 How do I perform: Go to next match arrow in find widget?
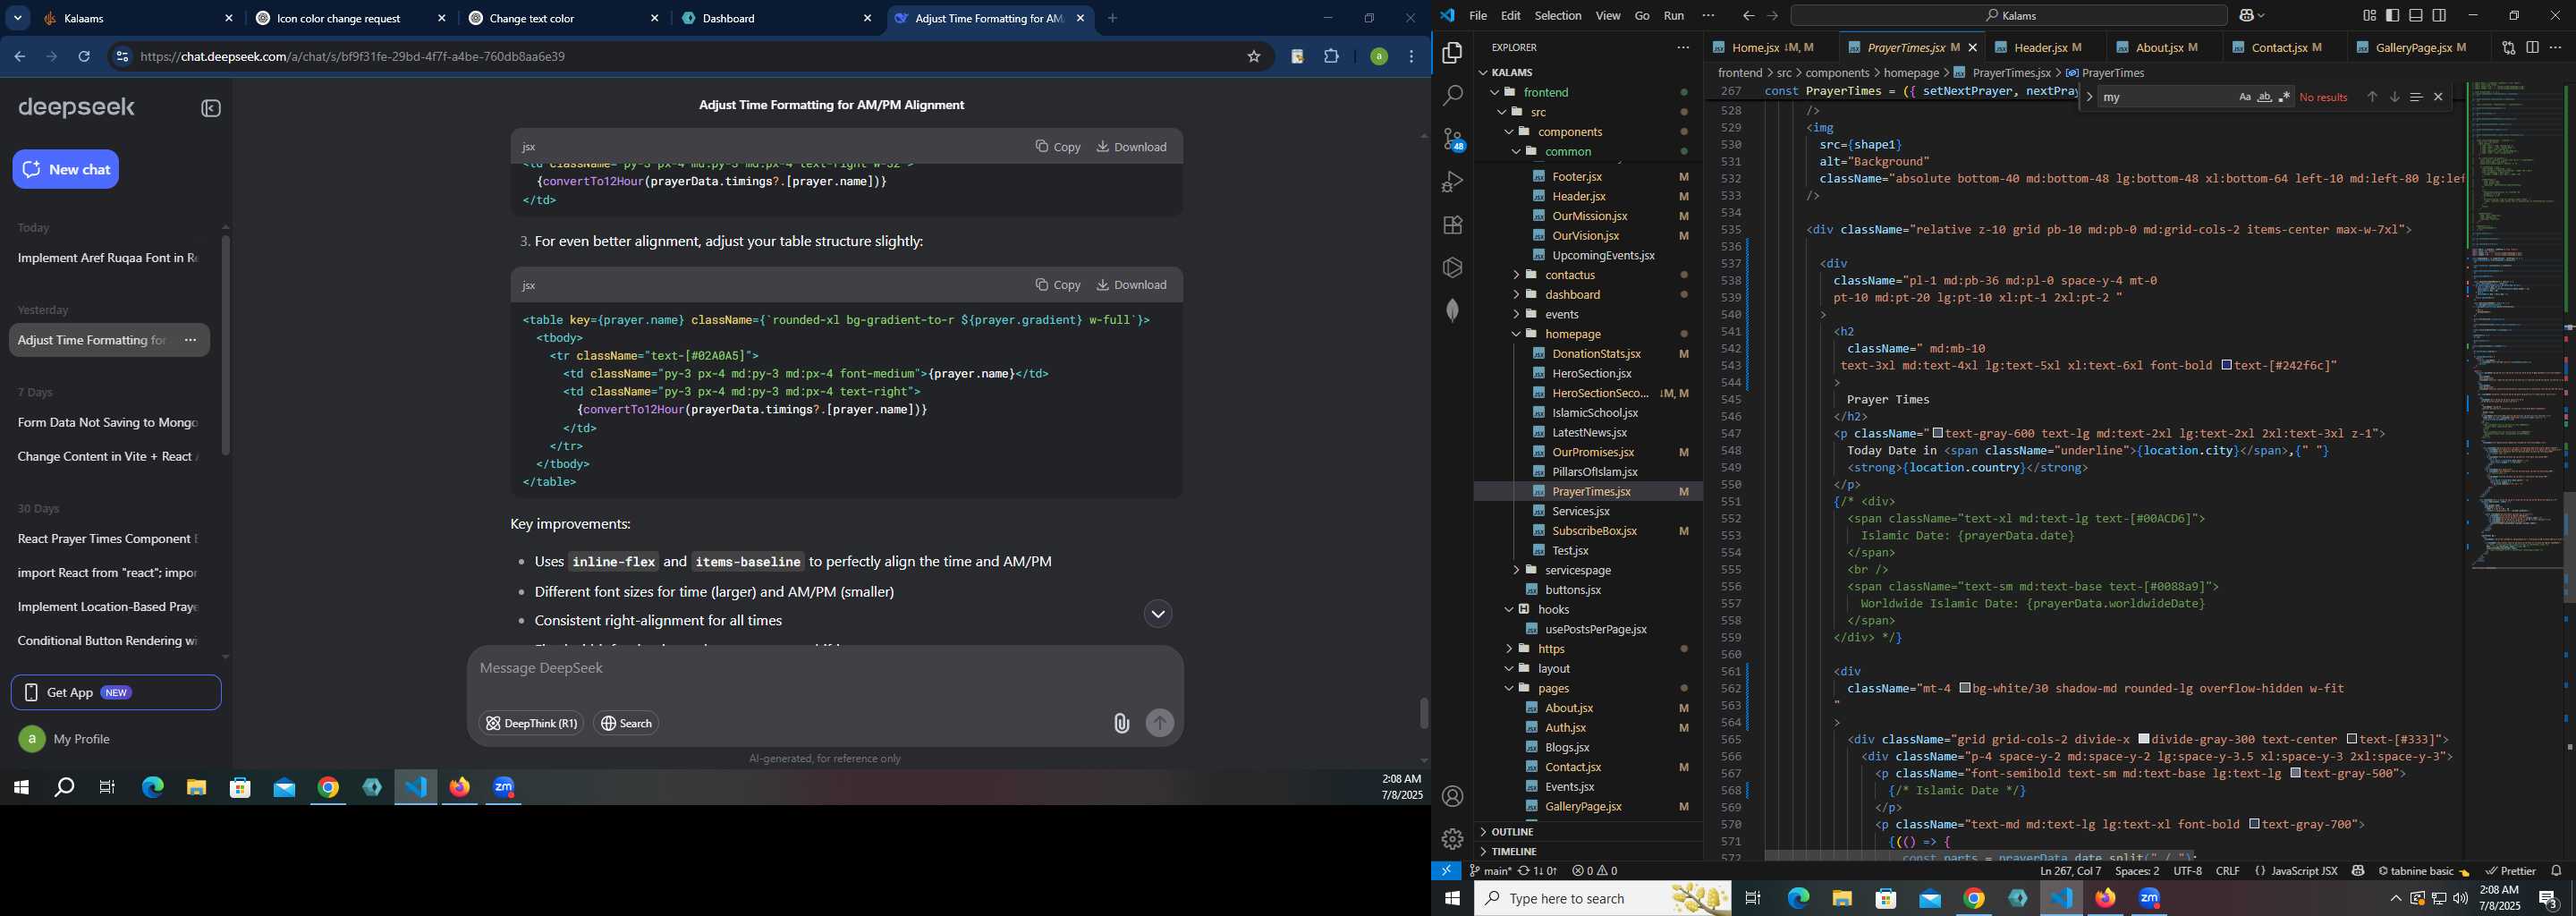tap(2394, 97)
